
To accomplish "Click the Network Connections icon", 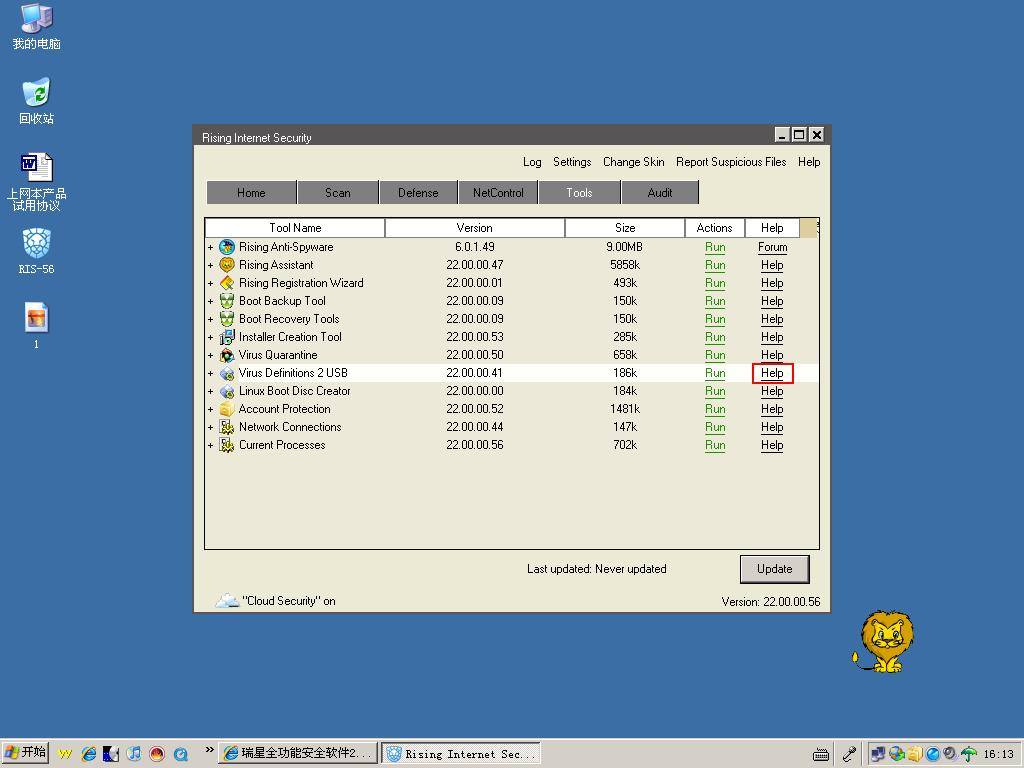I will point(227,426).
